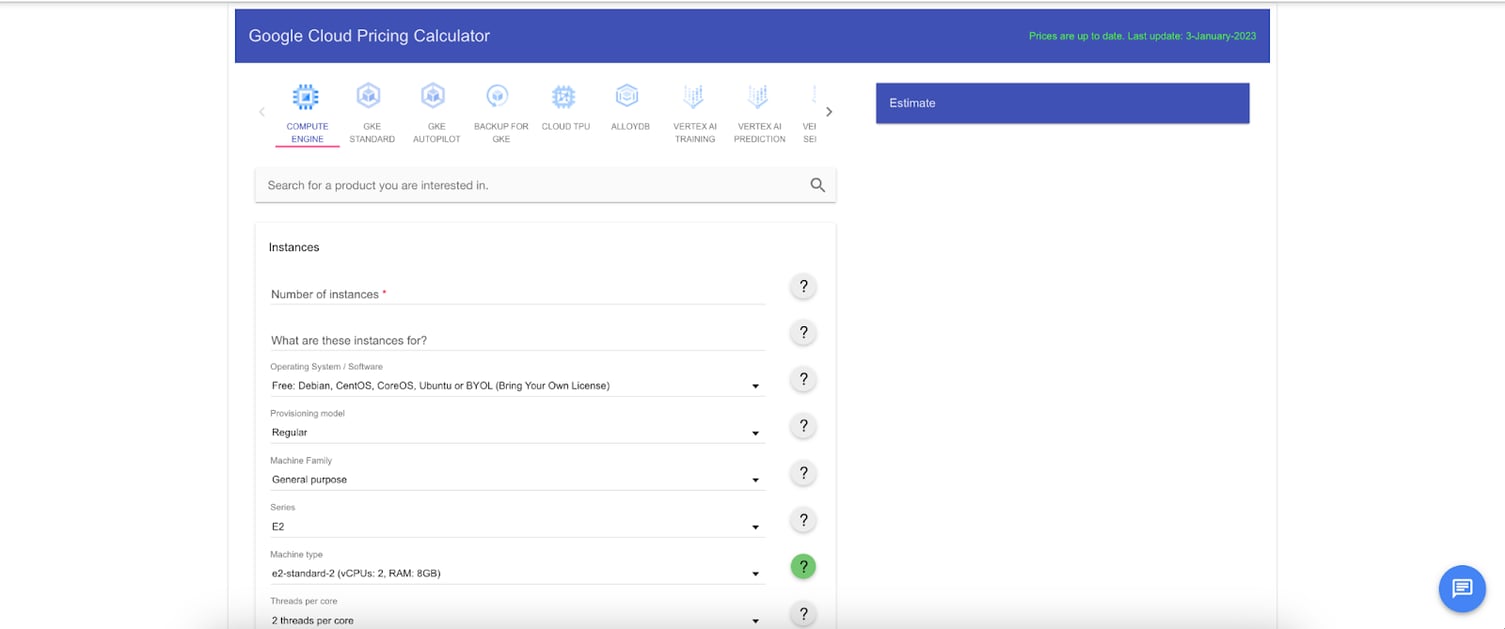Image resolution: width=1505 pixels, height=629 pixels.
Task: Click the help icon beside Provisioning model
Action: tap(802, 425)
